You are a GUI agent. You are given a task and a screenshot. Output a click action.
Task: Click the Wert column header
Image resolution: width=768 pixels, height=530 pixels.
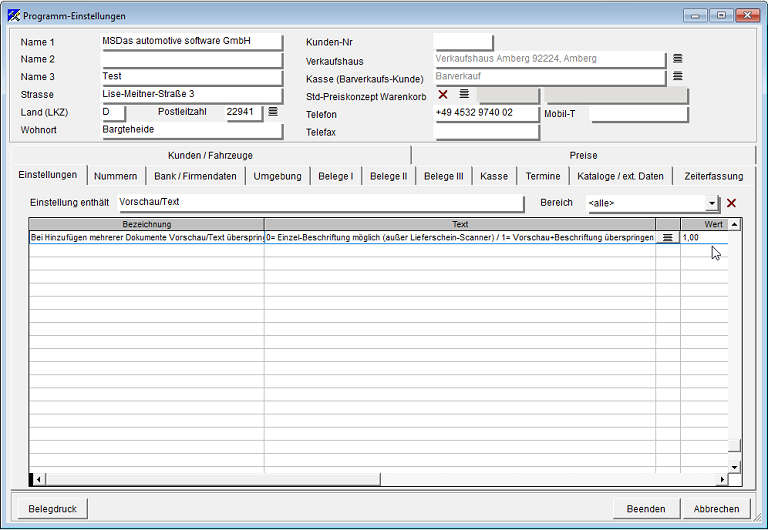[x=704, y=224]
